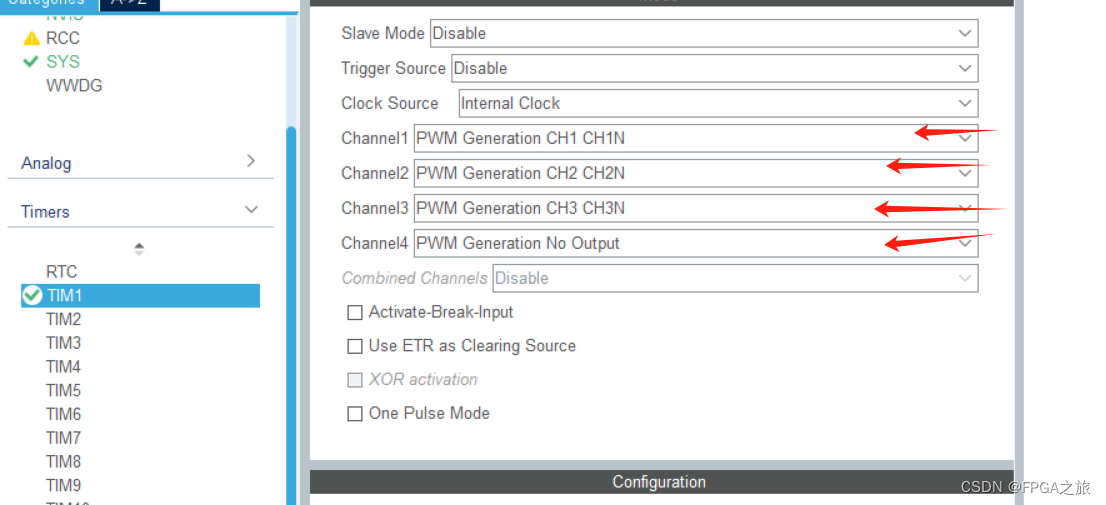The image size is (1106, 505).
Task: Select TIM6 in the Timers list
Action: tap(63, 414)
